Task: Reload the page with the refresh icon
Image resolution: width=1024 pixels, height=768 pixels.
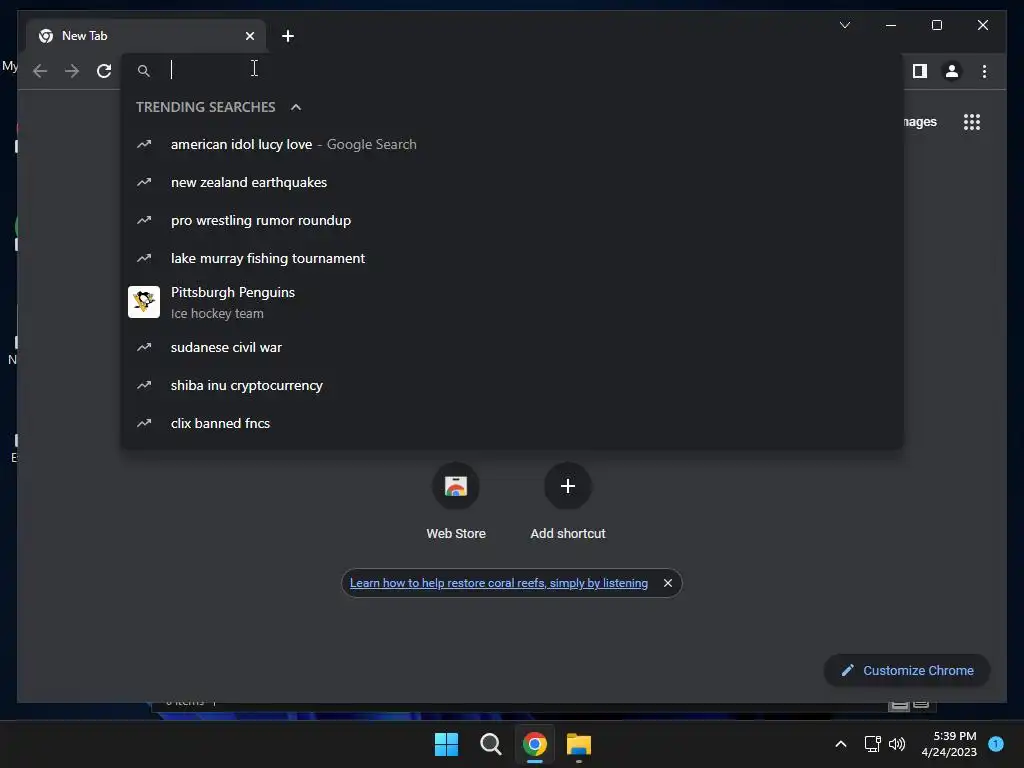Action: click(104, 71)
